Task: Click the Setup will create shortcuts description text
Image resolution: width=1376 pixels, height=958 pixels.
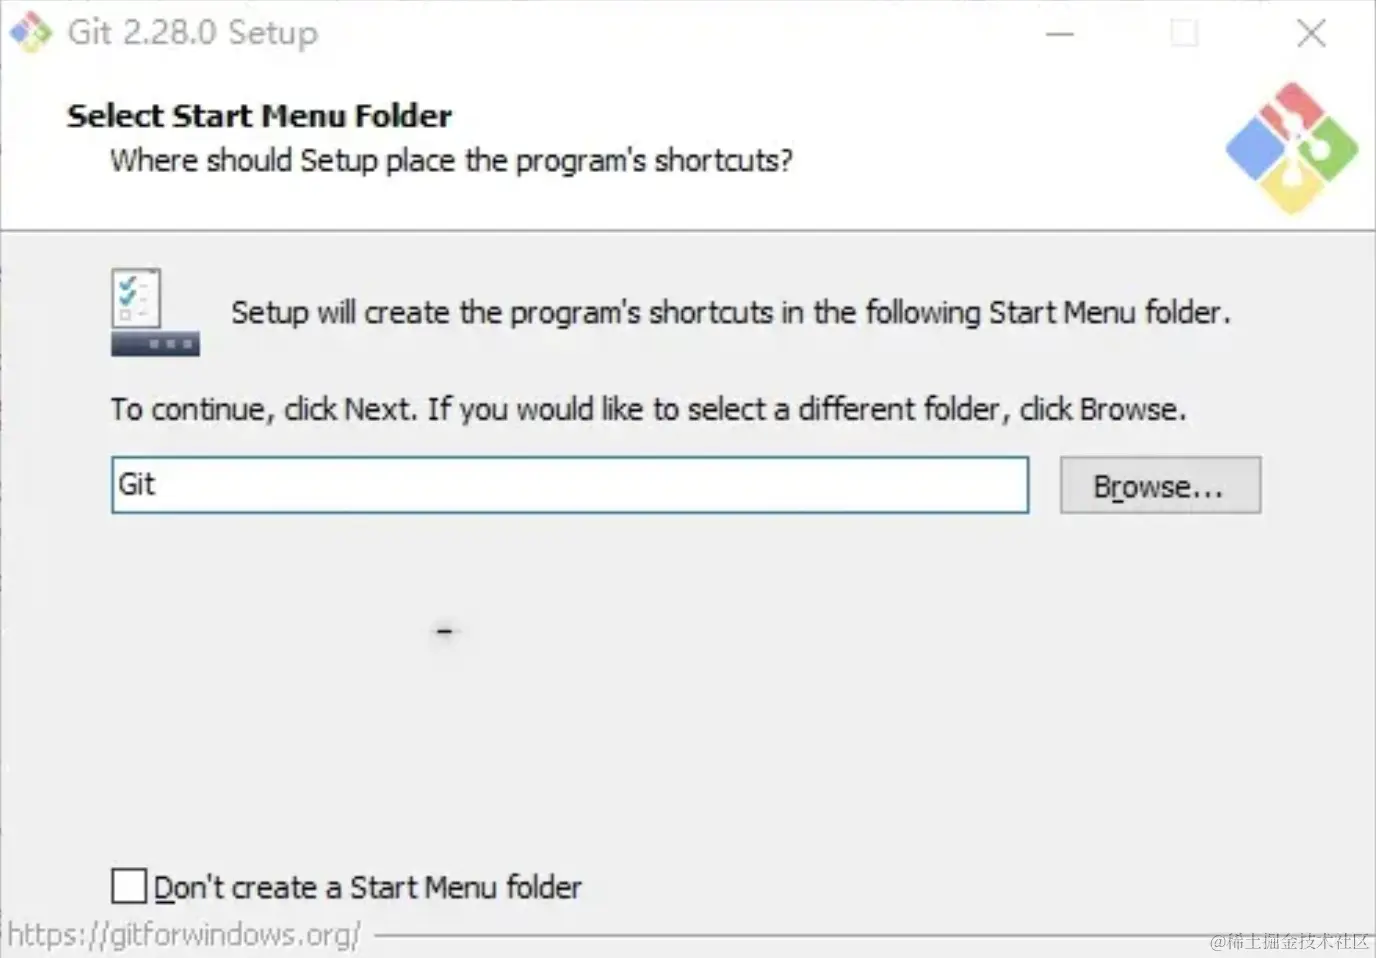Action: (x=730, y=313)
